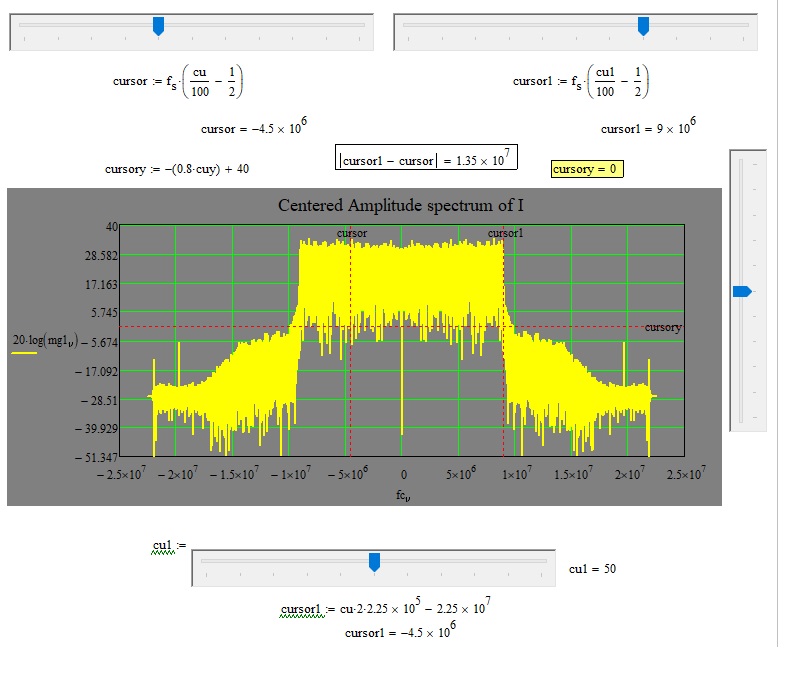804x678 pixels.
Task: Click the yellow highlighted cursory = 0 region
Action: (x=588, y=169)
